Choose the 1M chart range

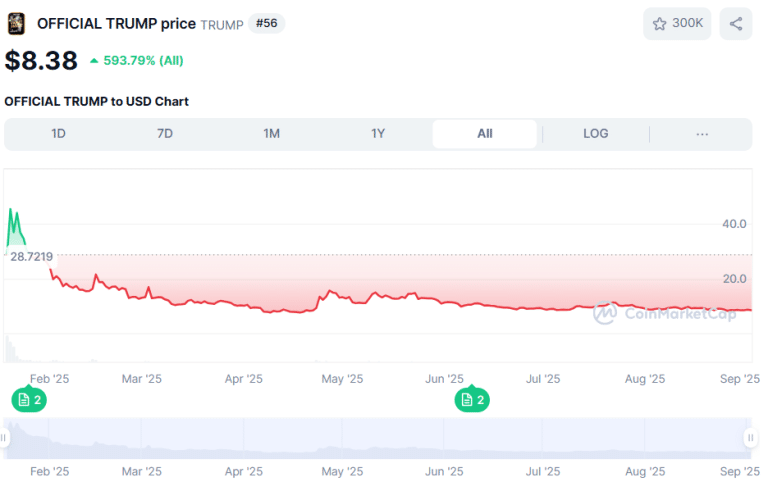point(271,134)
